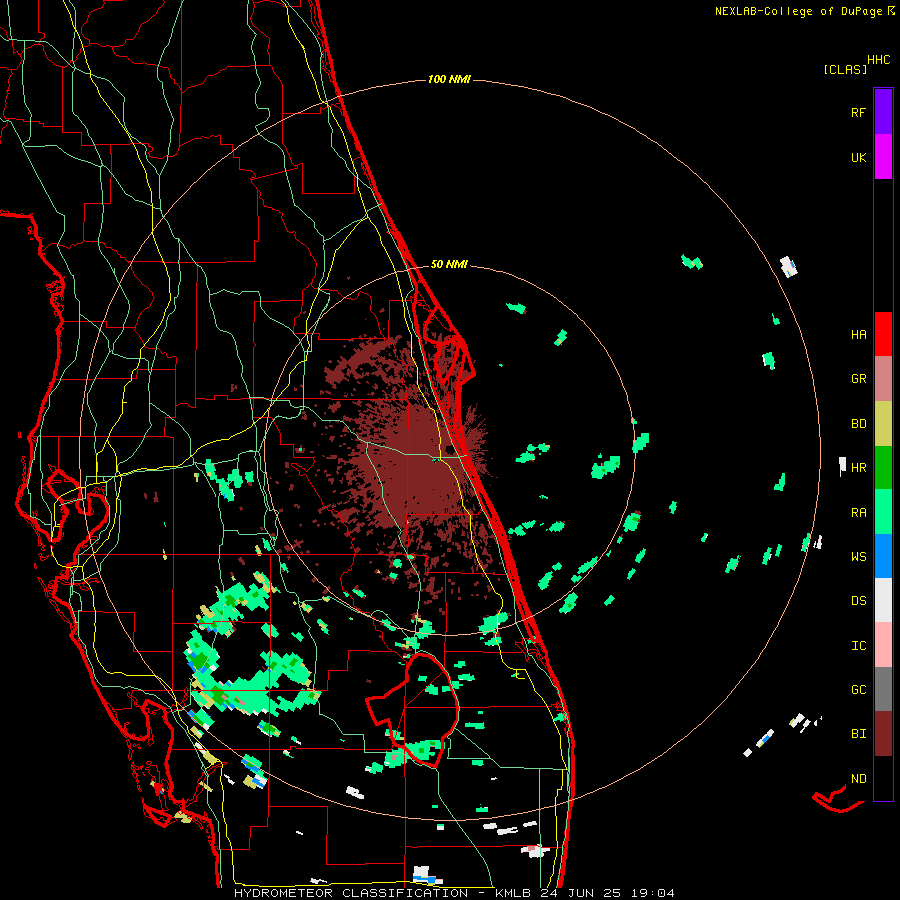
Task: Click the KMLB radar site identifier
Action: coord(514,893)
